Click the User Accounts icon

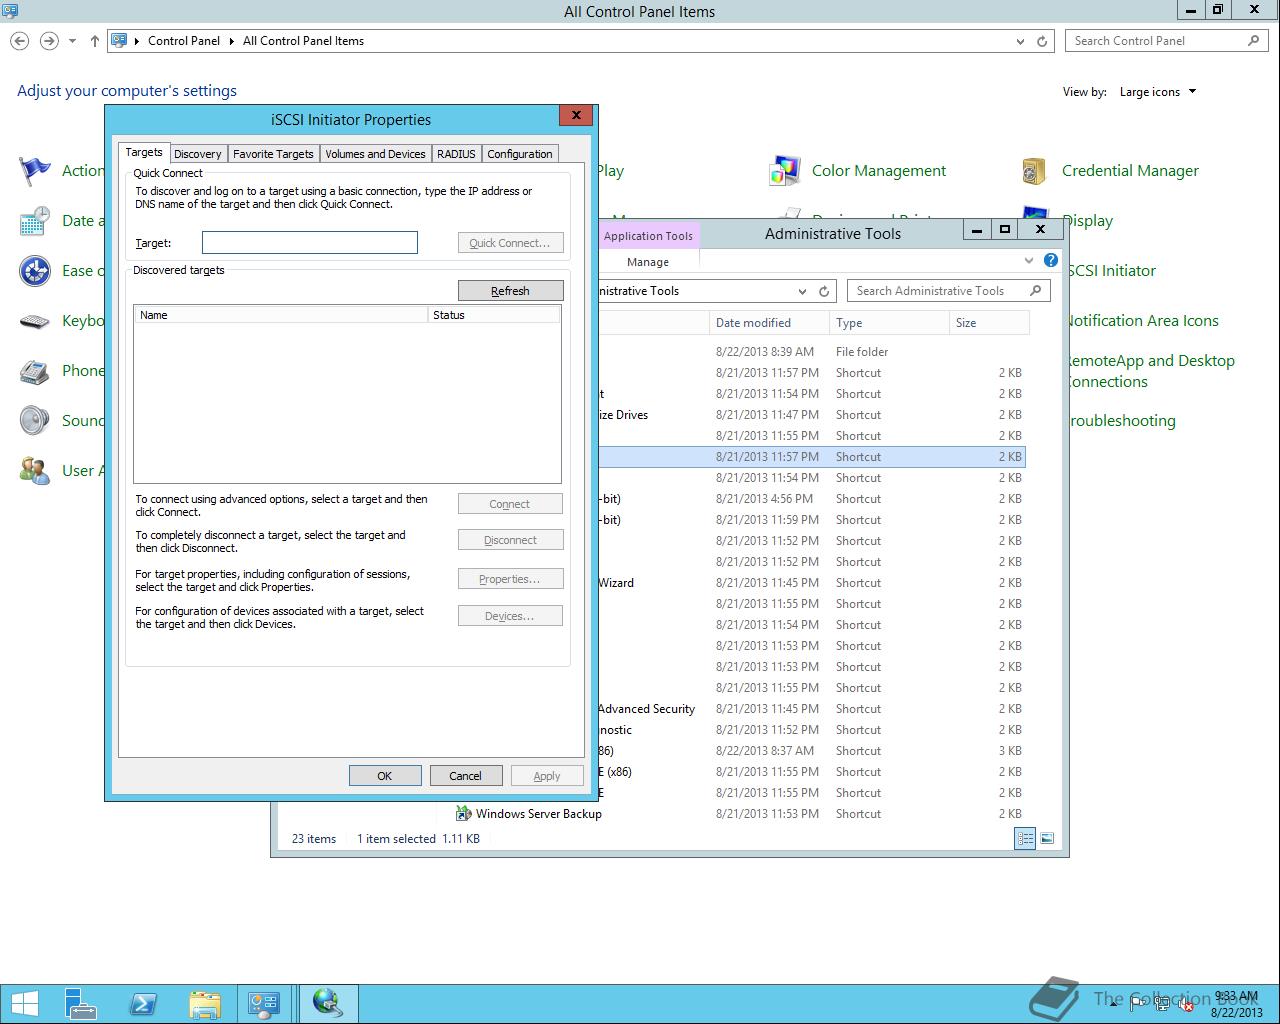[x=35, y=471]
